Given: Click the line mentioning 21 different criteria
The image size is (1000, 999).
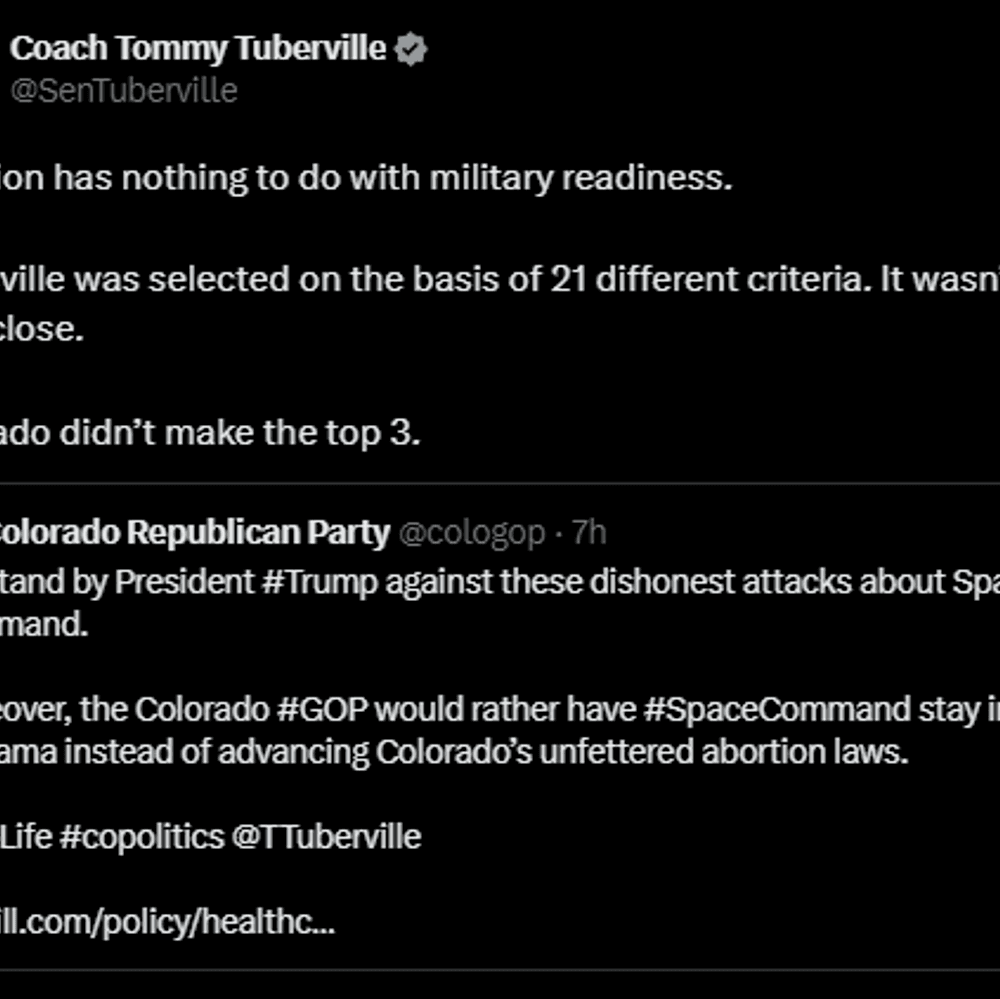Looking at the screenshot, I should coord(500,279).
